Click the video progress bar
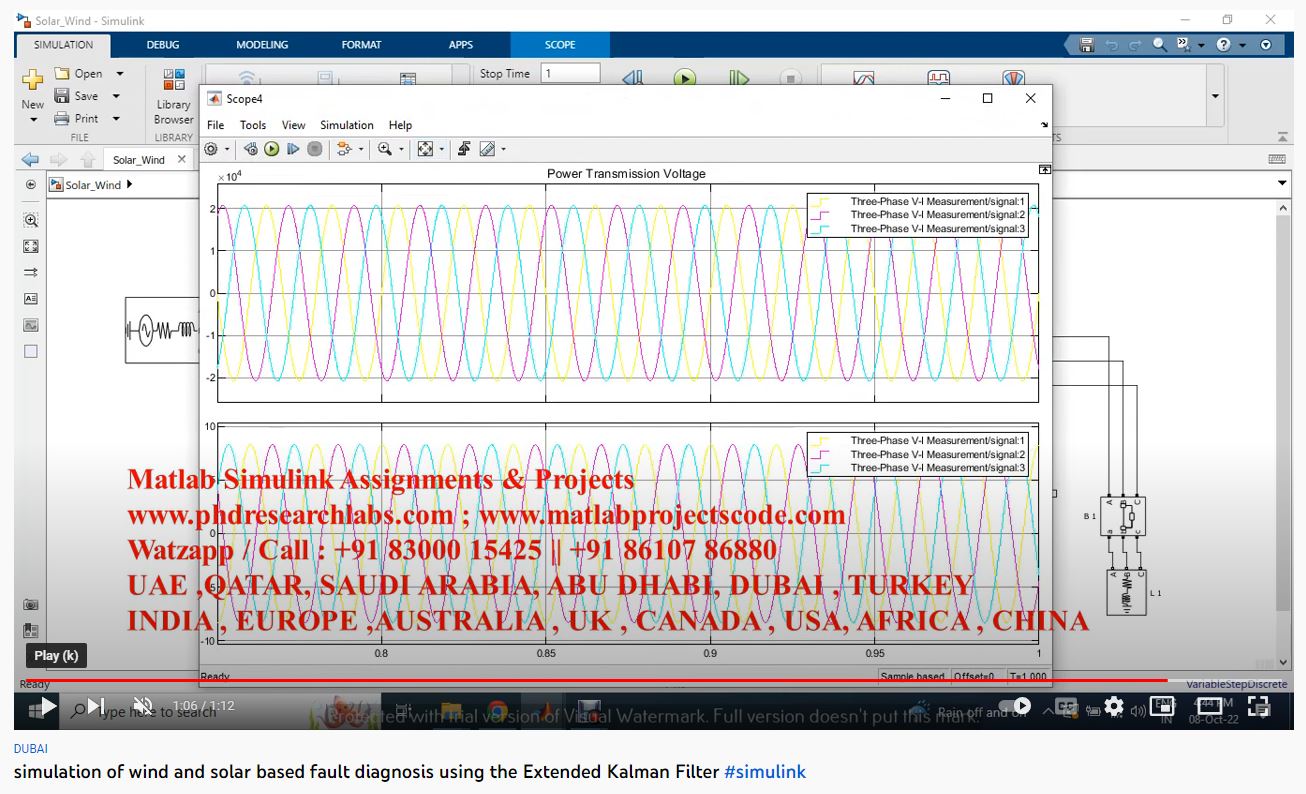 coord(600,680)
